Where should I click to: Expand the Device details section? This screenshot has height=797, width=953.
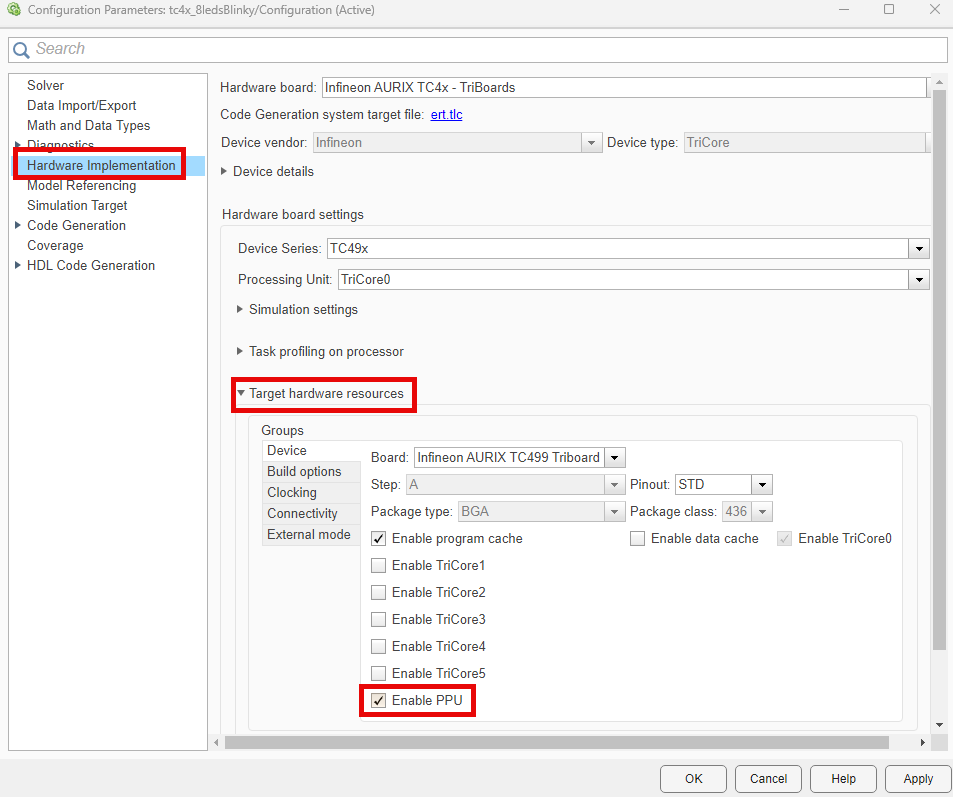240,171
